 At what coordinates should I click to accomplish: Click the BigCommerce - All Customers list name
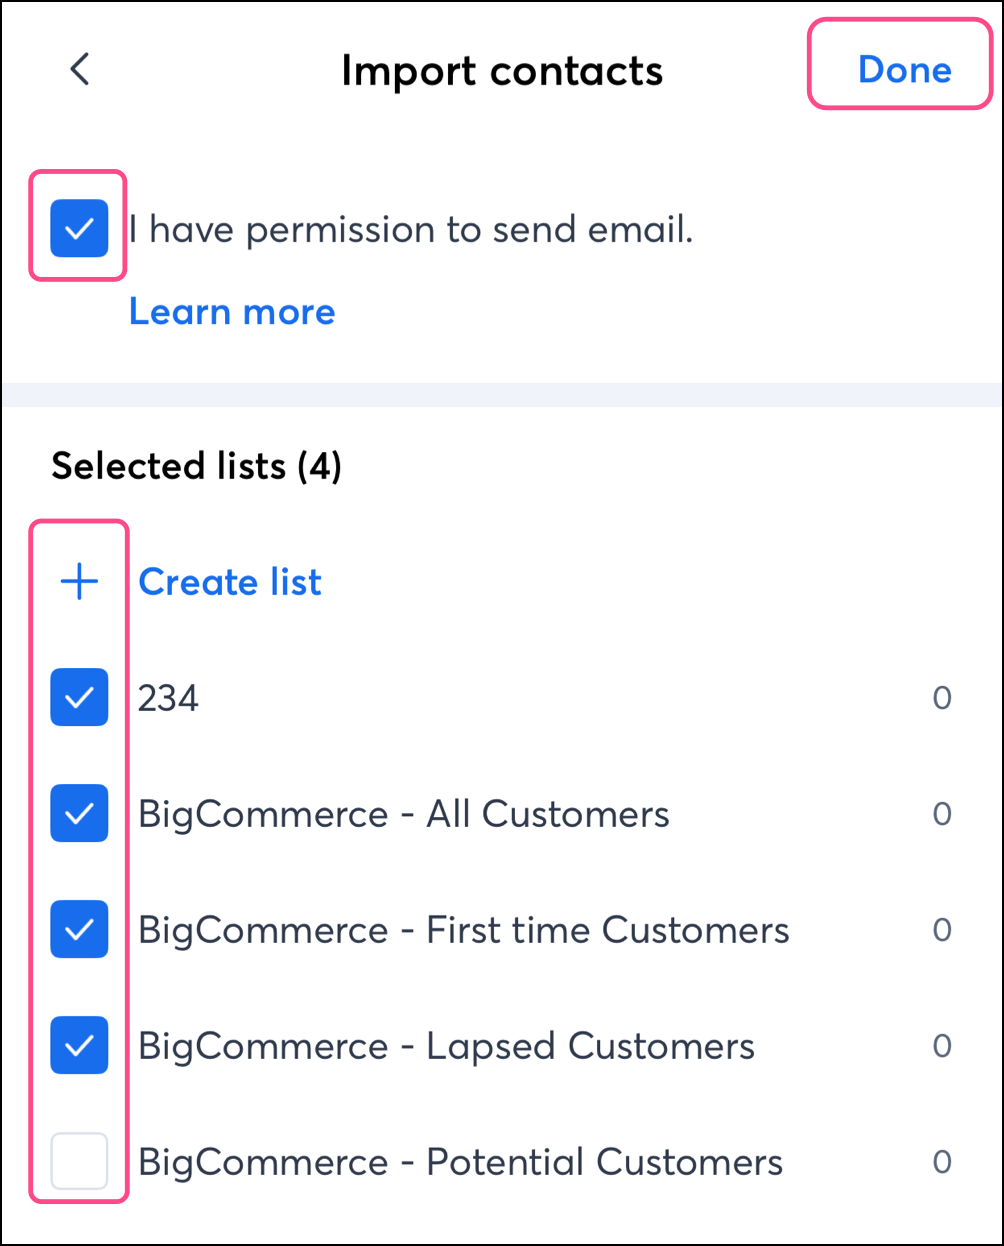(x=403, y=814)
